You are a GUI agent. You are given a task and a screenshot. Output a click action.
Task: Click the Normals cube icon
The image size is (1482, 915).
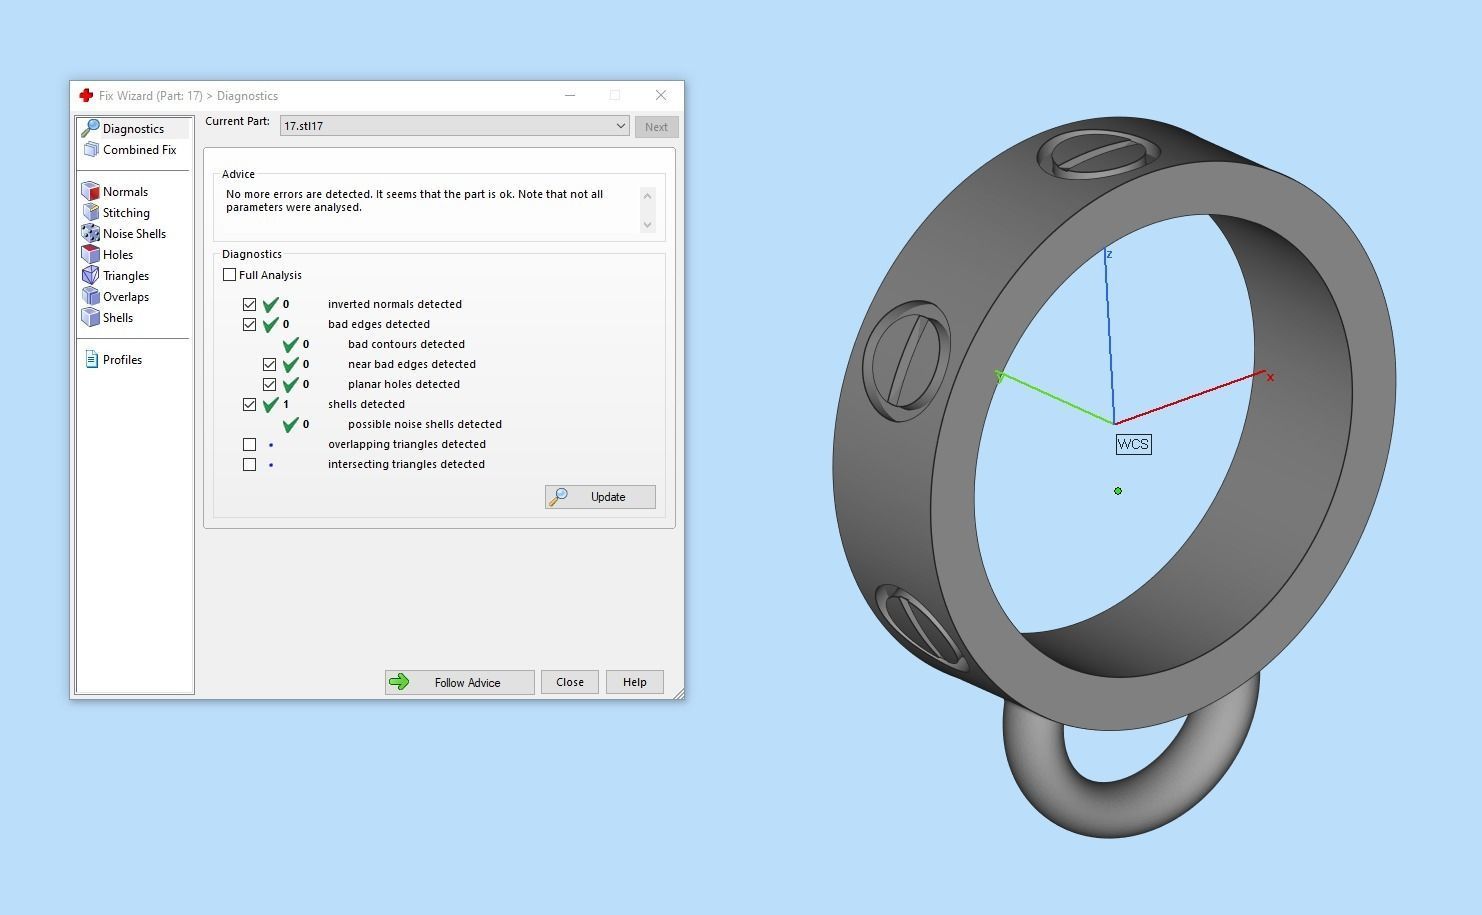90,191
